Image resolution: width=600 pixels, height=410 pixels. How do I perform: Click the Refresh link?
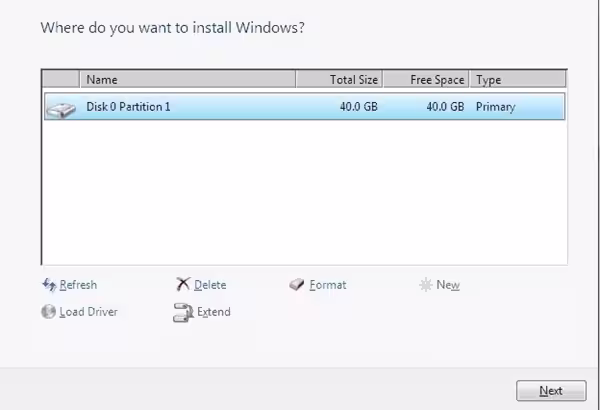coord(78,285)
